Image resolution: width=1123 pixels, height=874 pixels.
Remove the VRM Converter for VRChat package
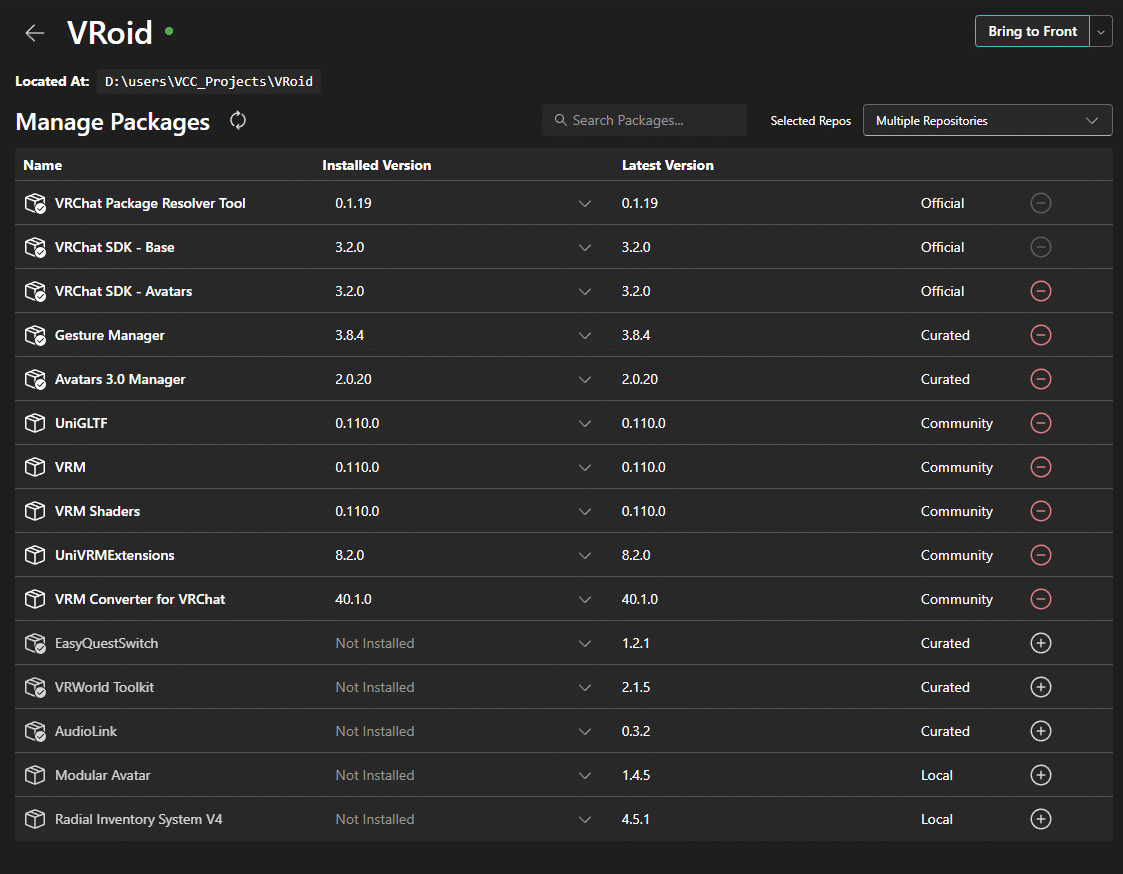[x=1040, y=599]
